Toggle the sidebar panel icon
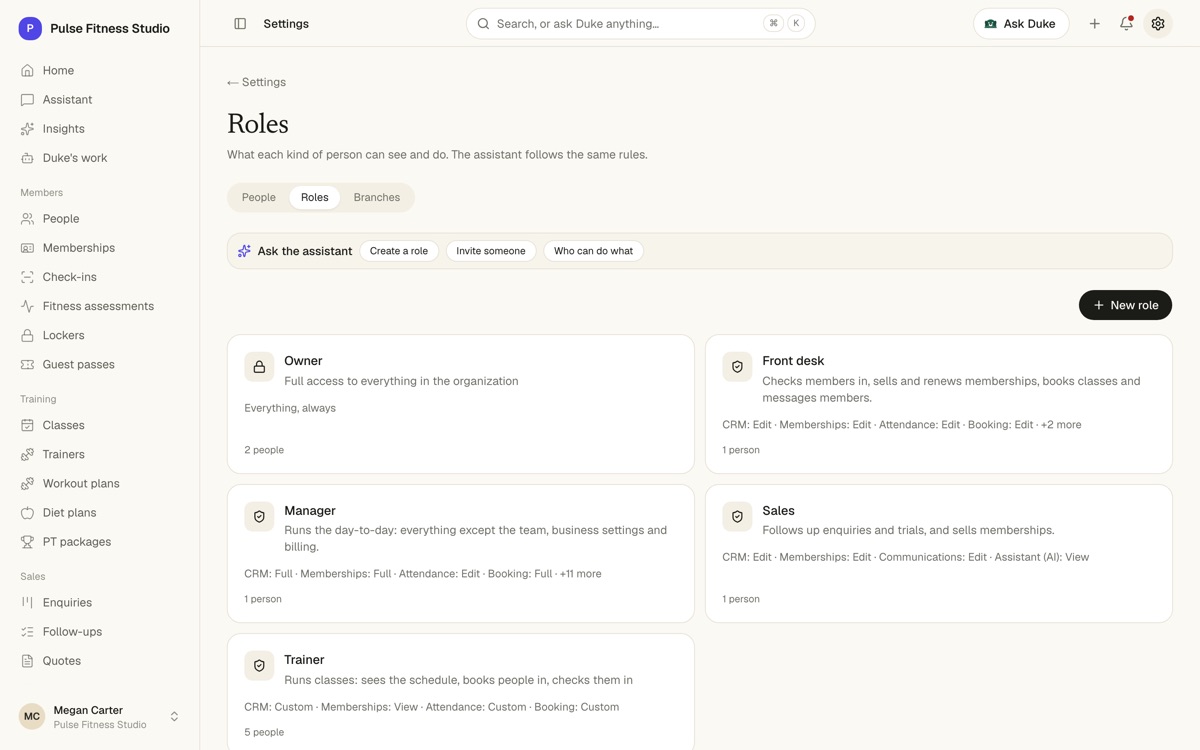The width and height of the screenshot is (1200, 750). (x=240, y=24)
